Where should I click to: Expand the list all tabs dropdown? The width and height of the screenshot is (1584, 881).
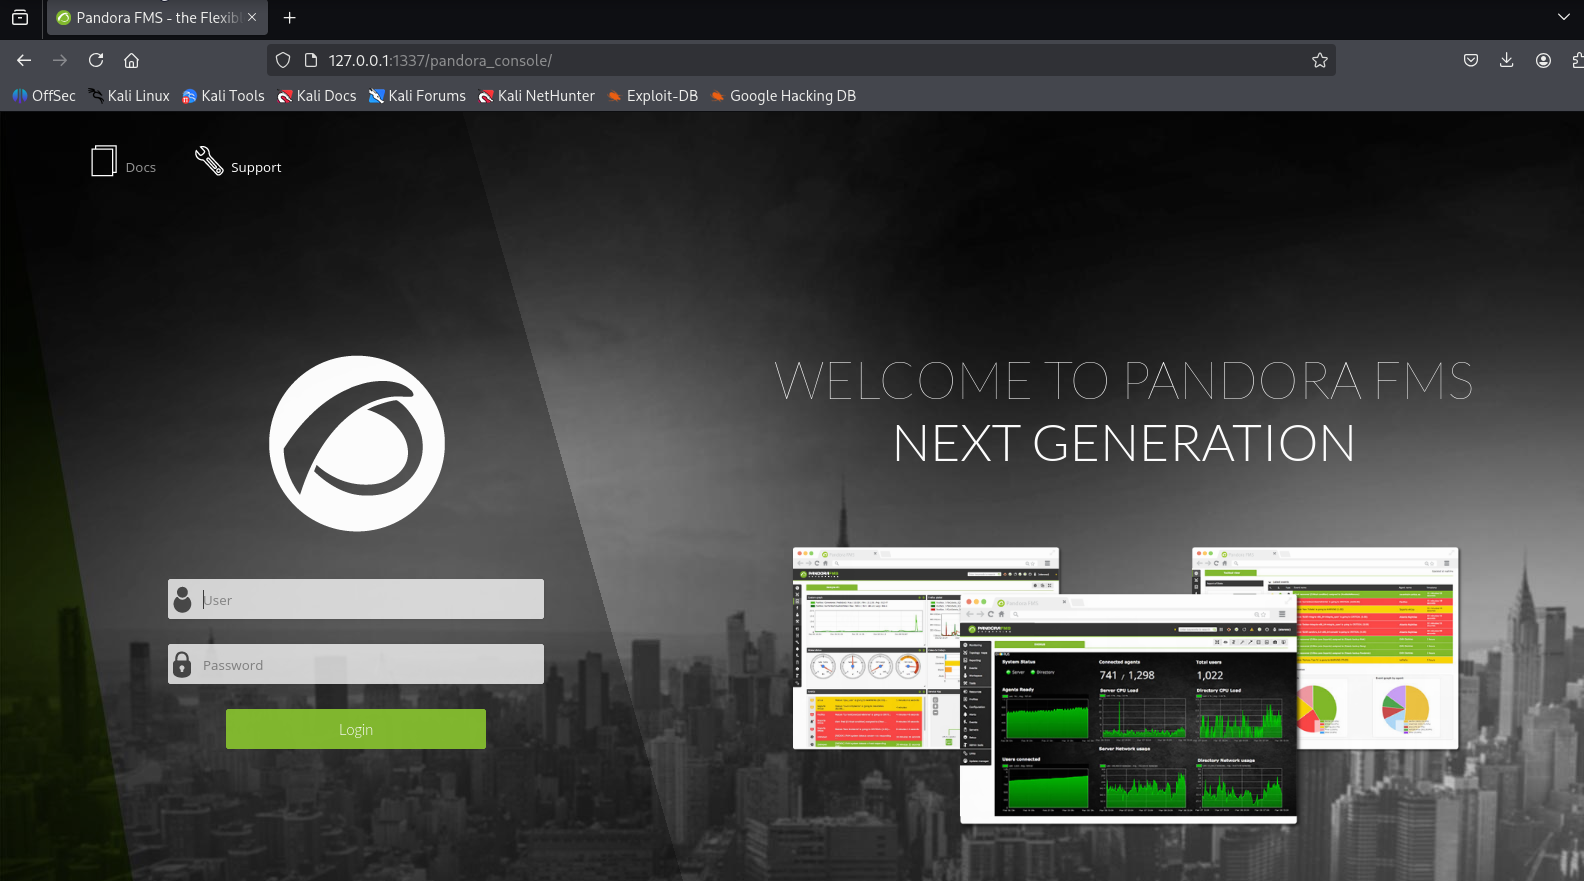pos(1564,17)
